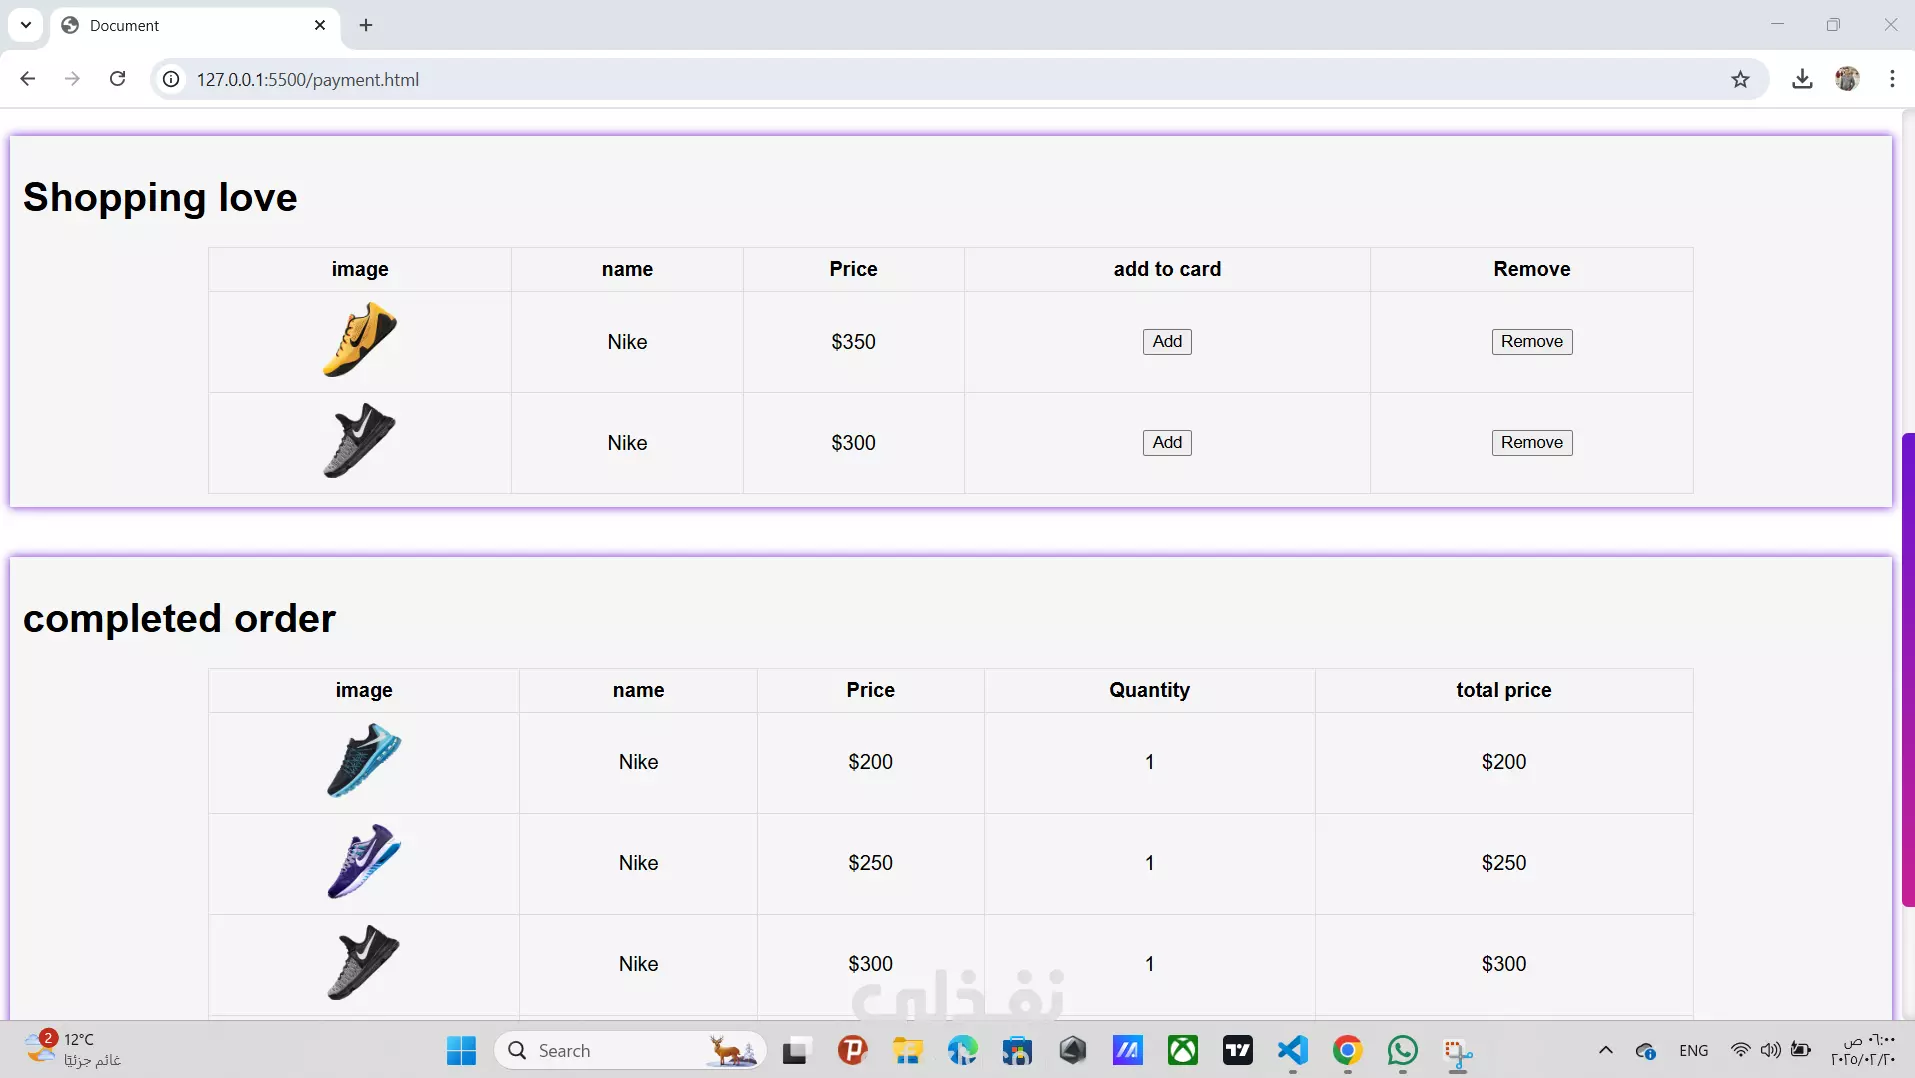Click the 'Quantity' column header
This screenshot has width=1915, height=1078.
pyautogui.click(x=1149, y=690)
